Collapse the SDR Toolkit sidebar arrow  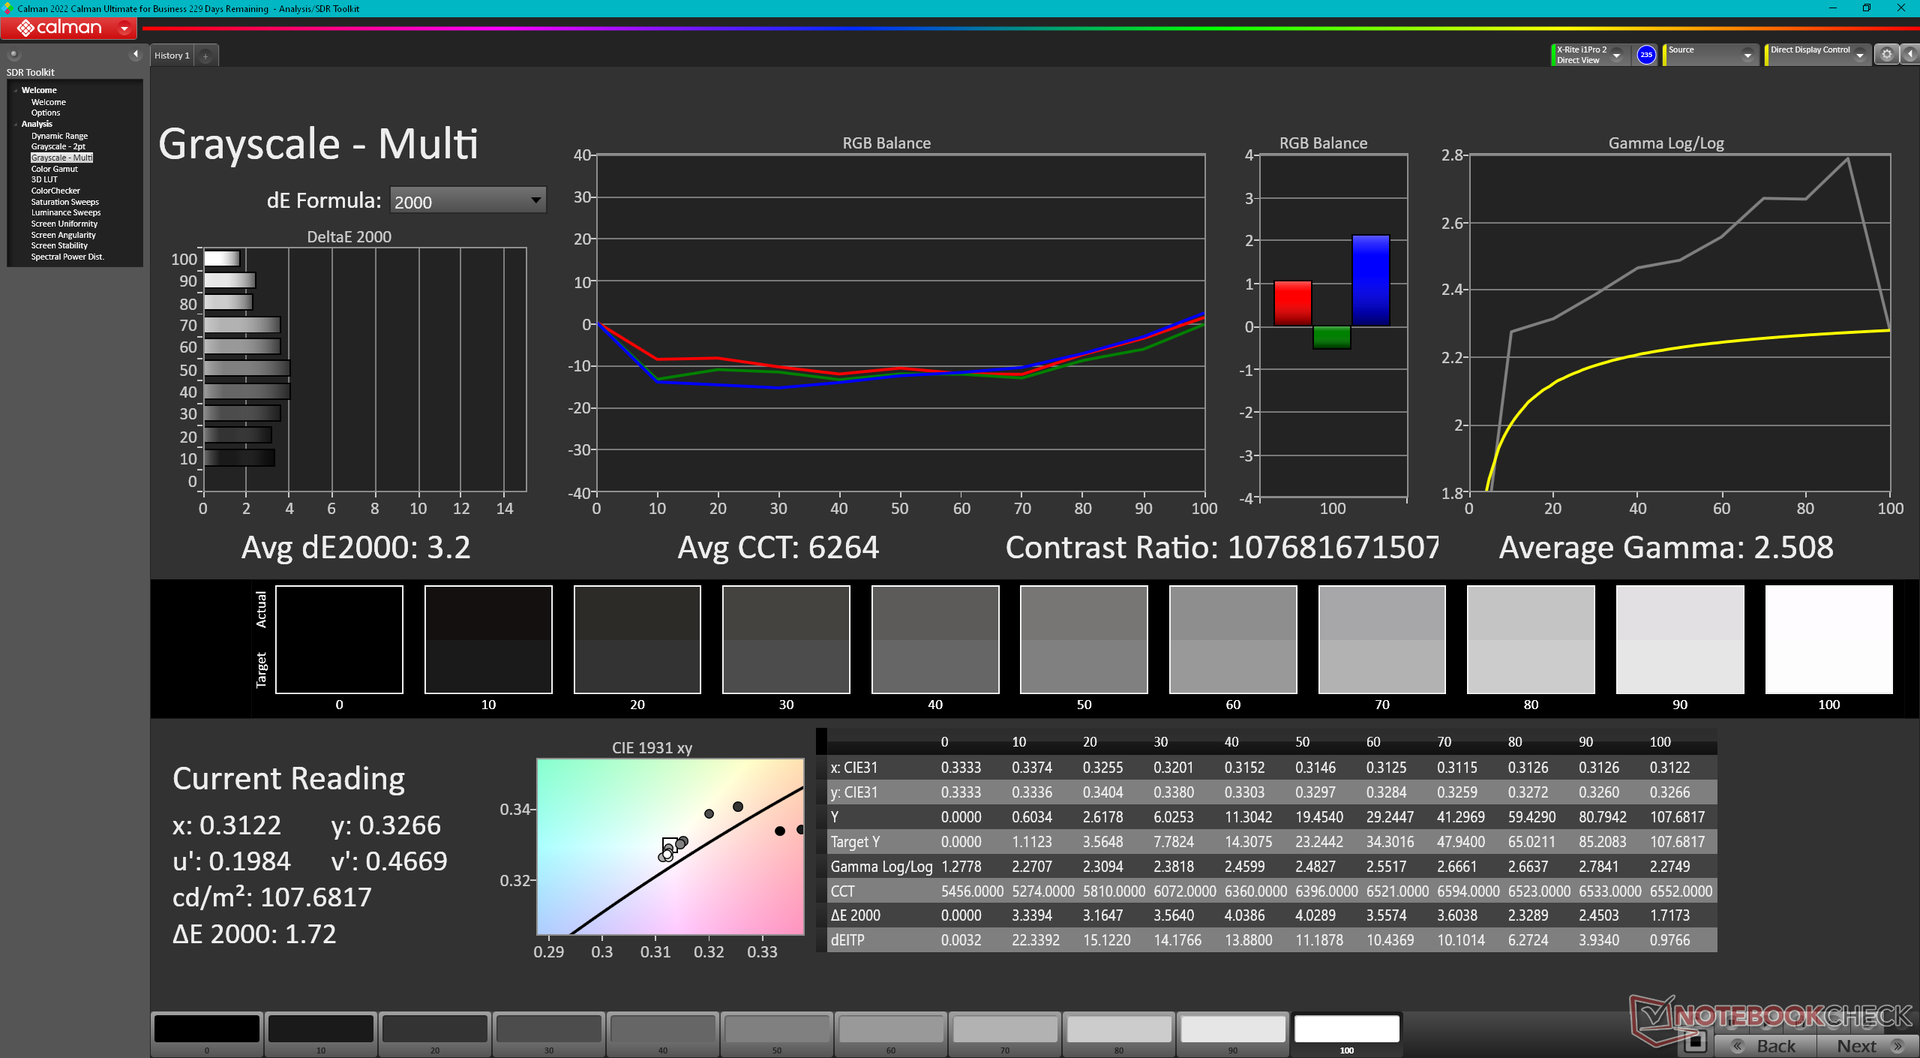[135, 55]
